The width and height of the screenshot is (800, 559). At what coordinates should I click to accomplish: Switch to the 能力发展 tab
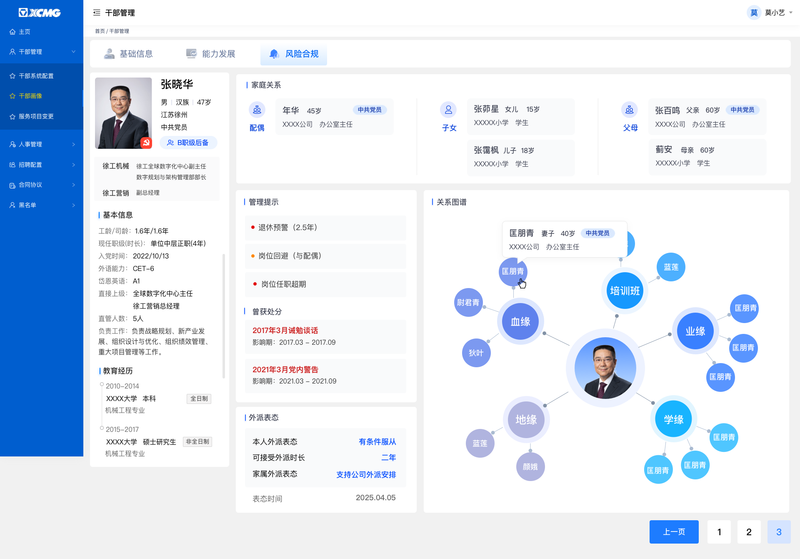210,54
